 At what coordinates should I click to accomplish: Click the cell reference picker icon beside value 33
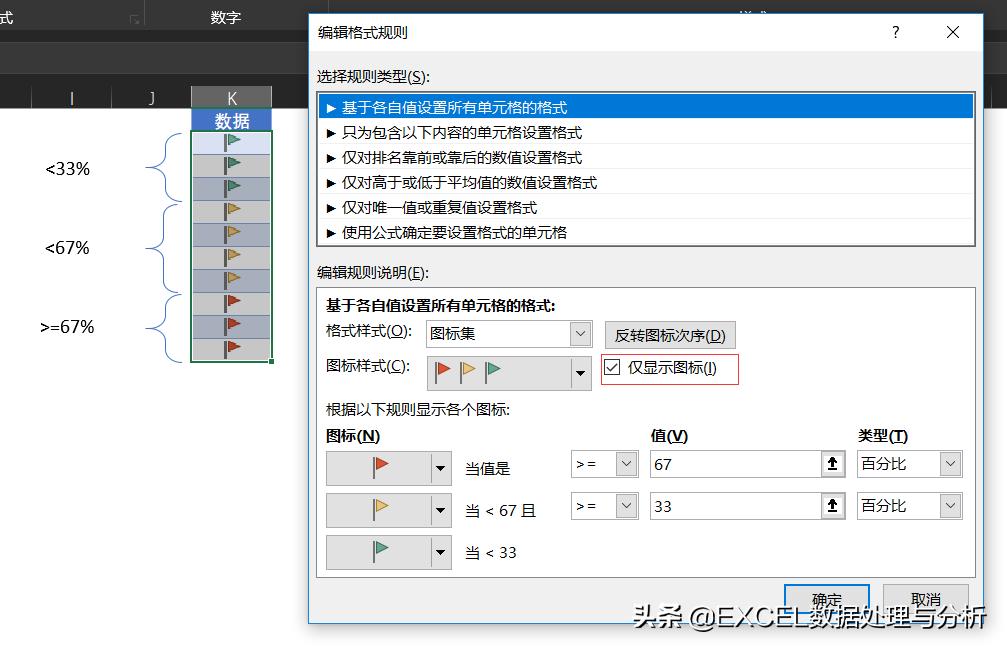pos(833,505)
